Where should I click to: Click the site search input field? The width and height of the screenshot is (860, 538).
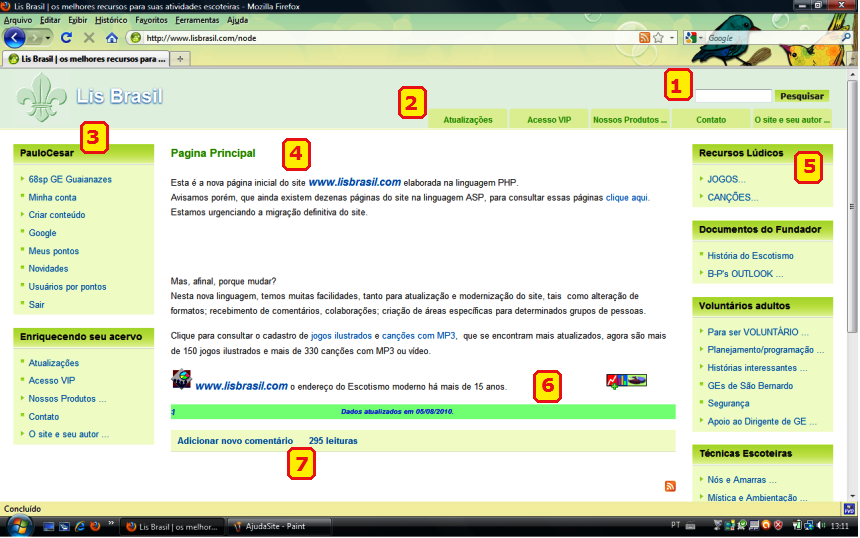pos(733,96)
